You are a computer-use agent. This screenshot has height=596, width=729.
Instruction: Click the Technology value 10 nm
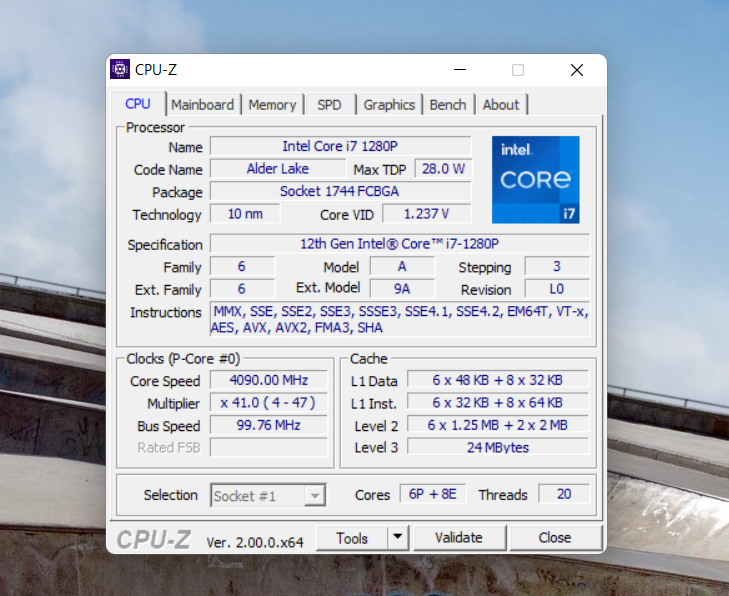click(x=245, y=214)
